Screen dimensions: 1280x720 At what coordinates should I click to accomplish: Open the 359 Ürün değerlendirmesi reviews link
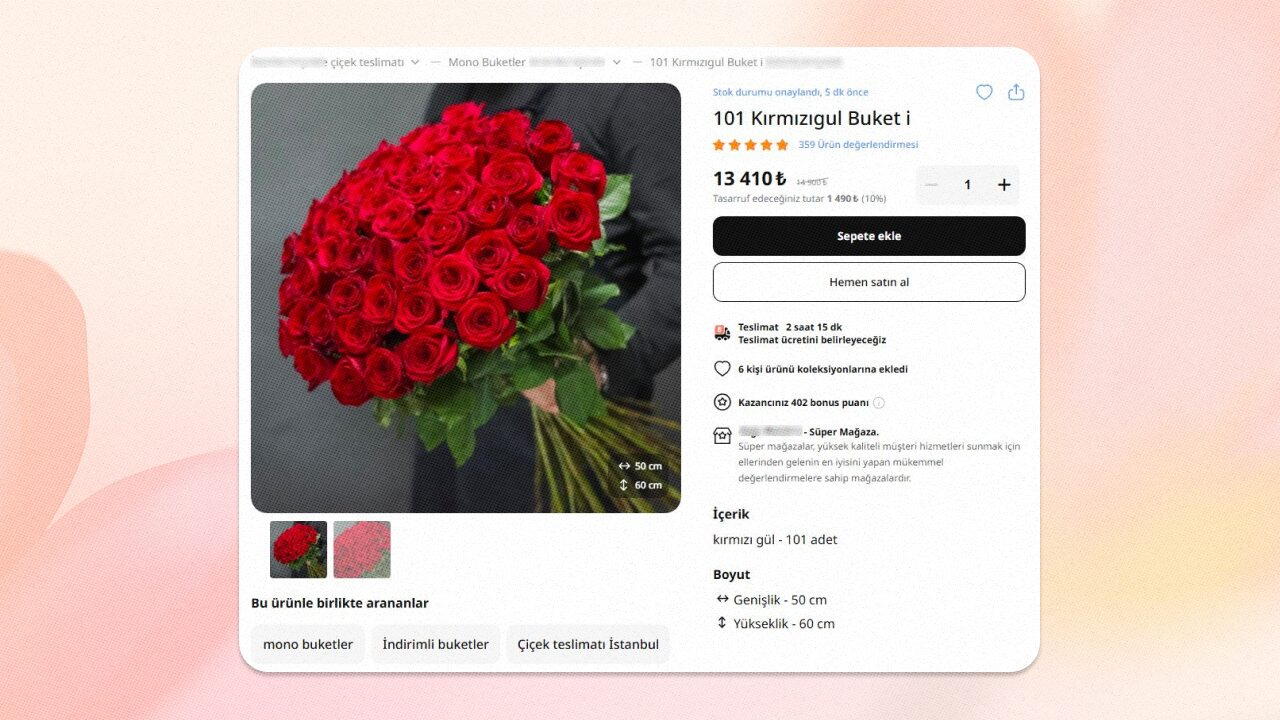pyautogui.click(x=858, y=145)
